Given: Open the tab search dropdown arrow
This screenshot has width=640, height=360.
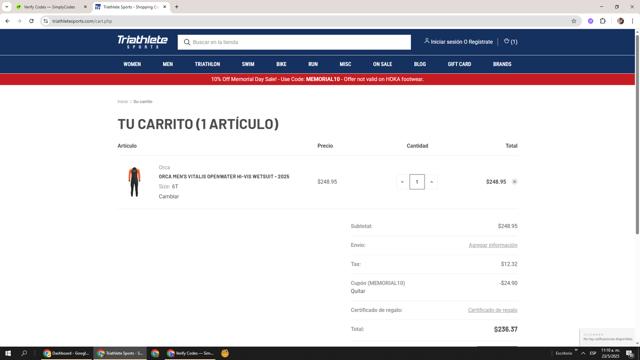Looking at the screenshot, I should pos(7,7).
